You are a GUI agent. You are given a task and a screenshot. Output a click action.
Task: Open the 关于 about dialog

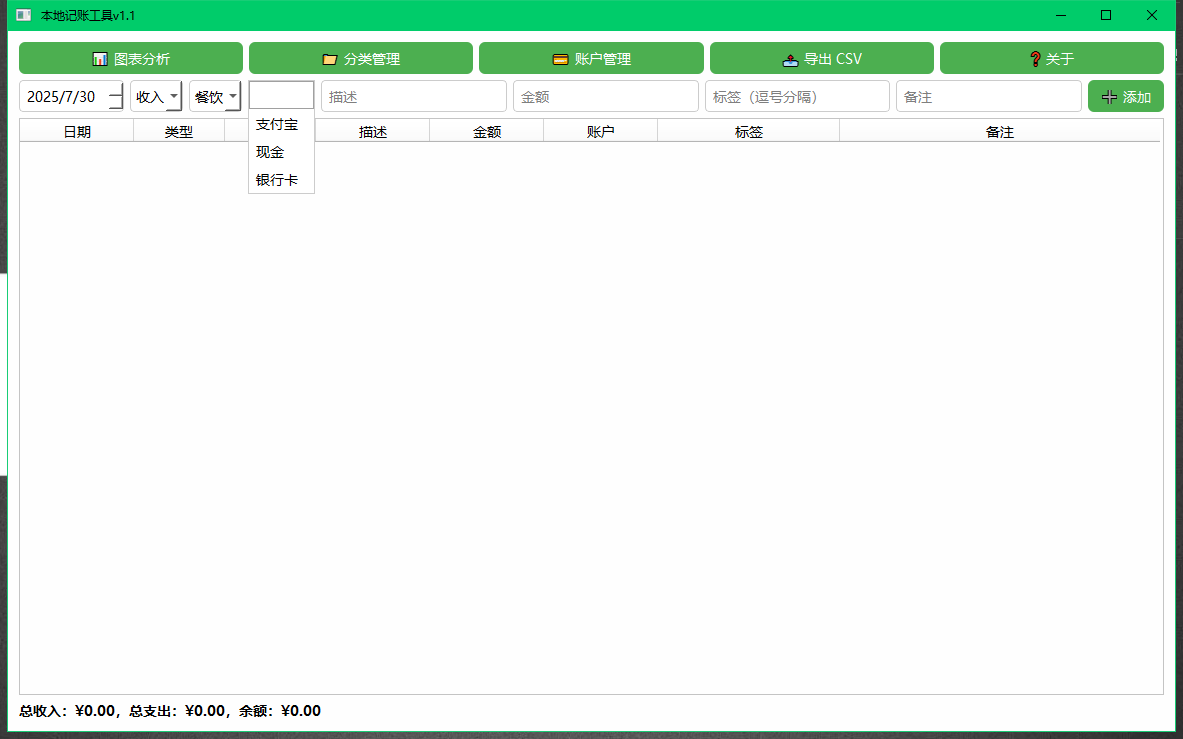pos(1052,58)
